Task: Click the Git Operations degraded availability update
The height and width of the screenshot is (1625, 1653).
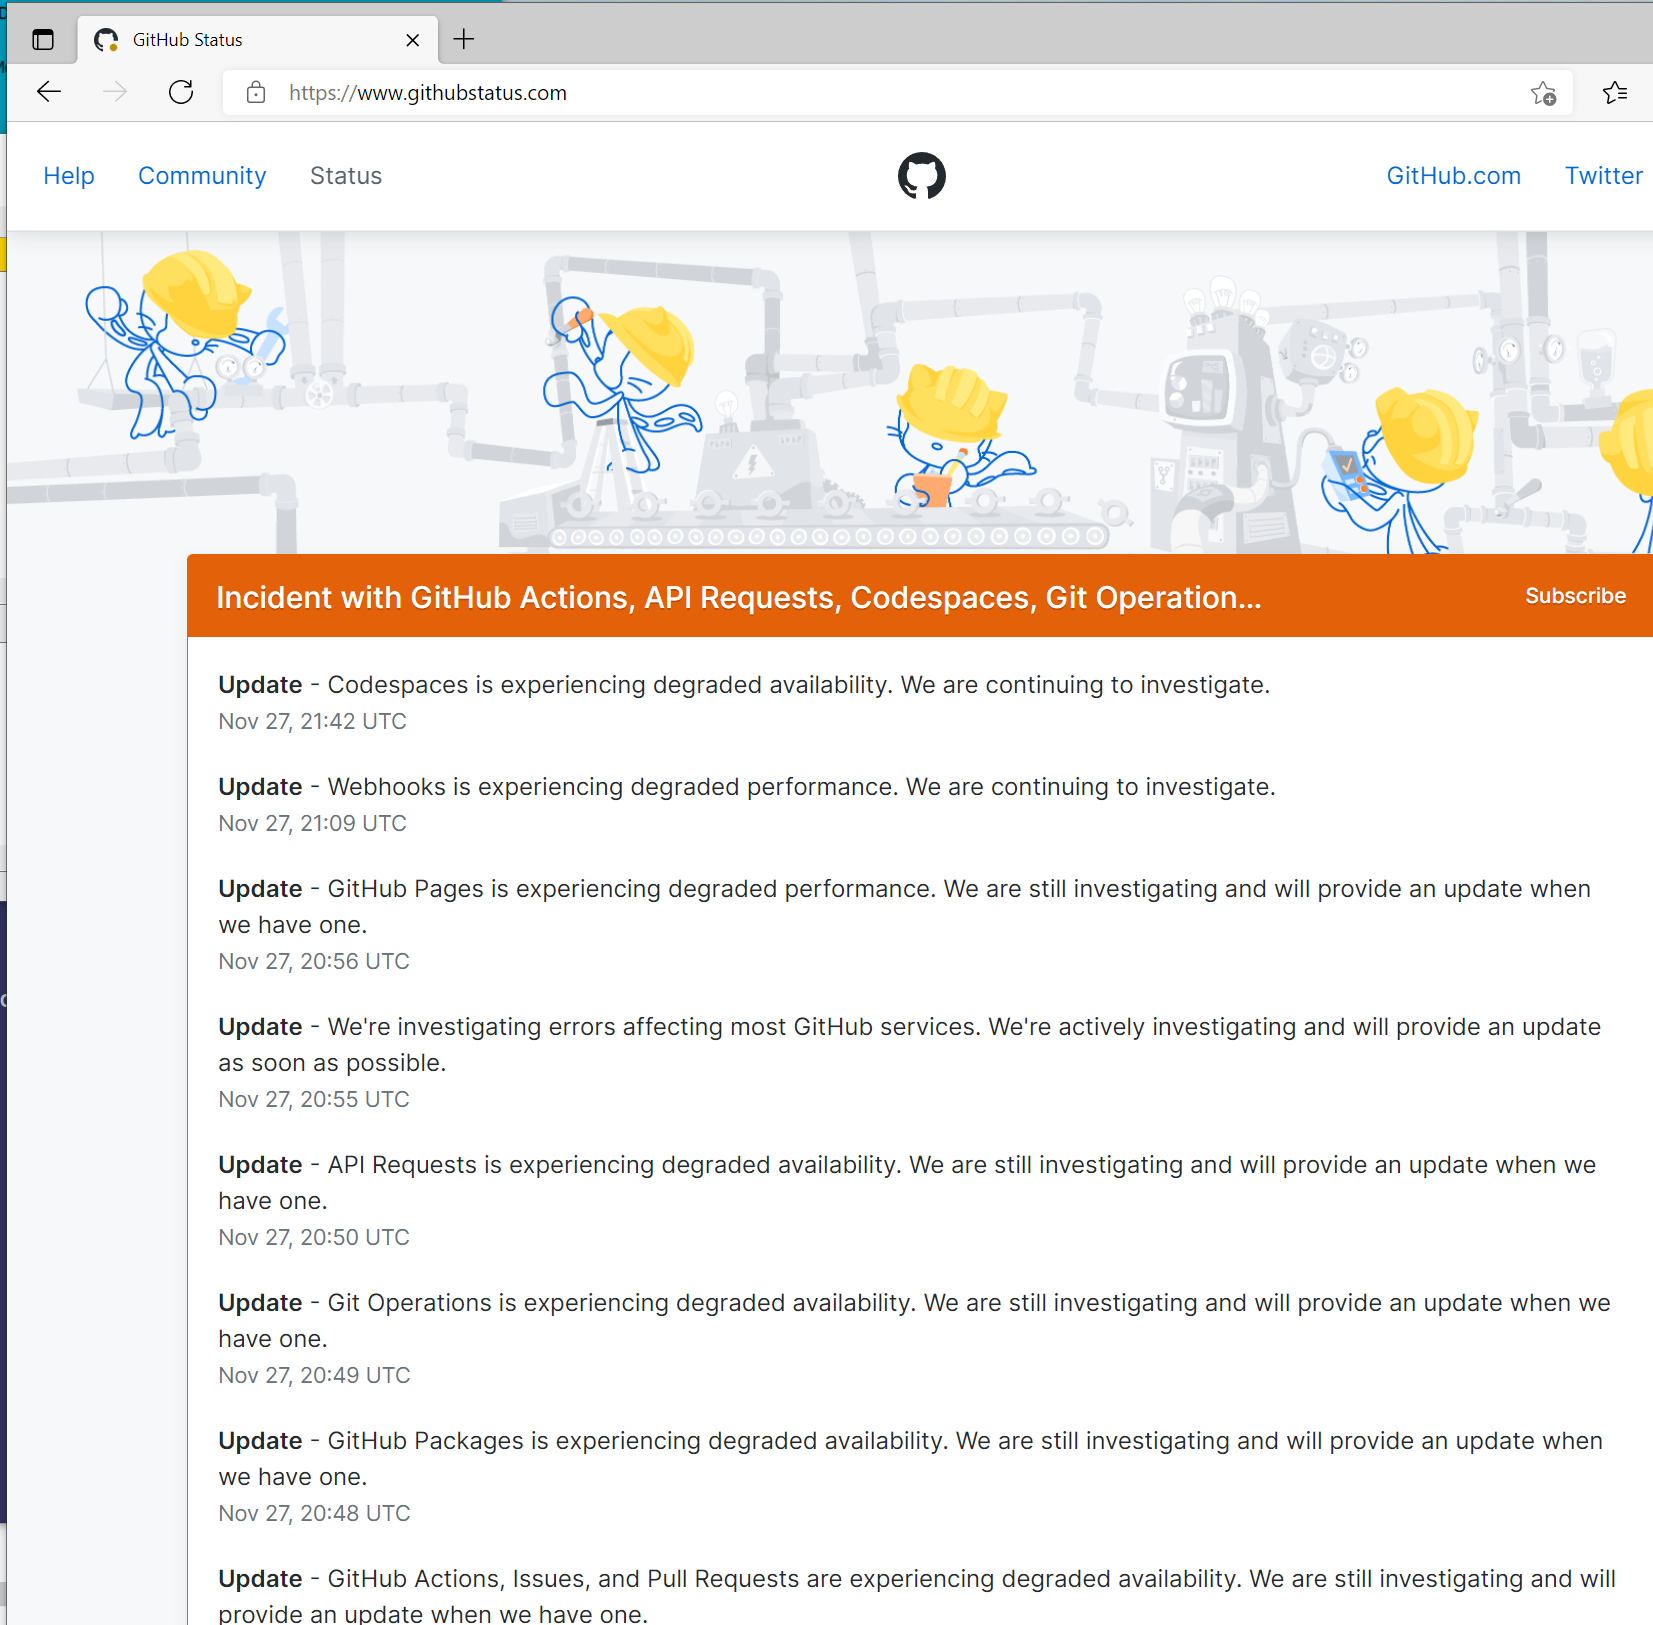Action: pyautogui.click(x=915, y=1321)
